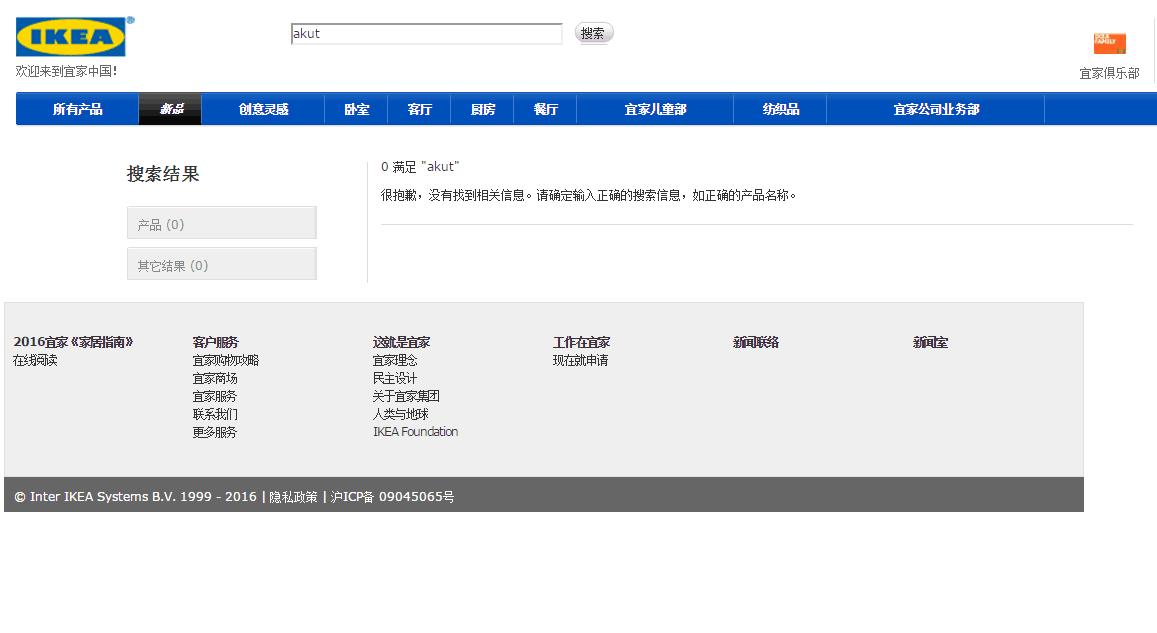Open the 创意灵感 section
The image size is (1157, 633).
[262, 108]
